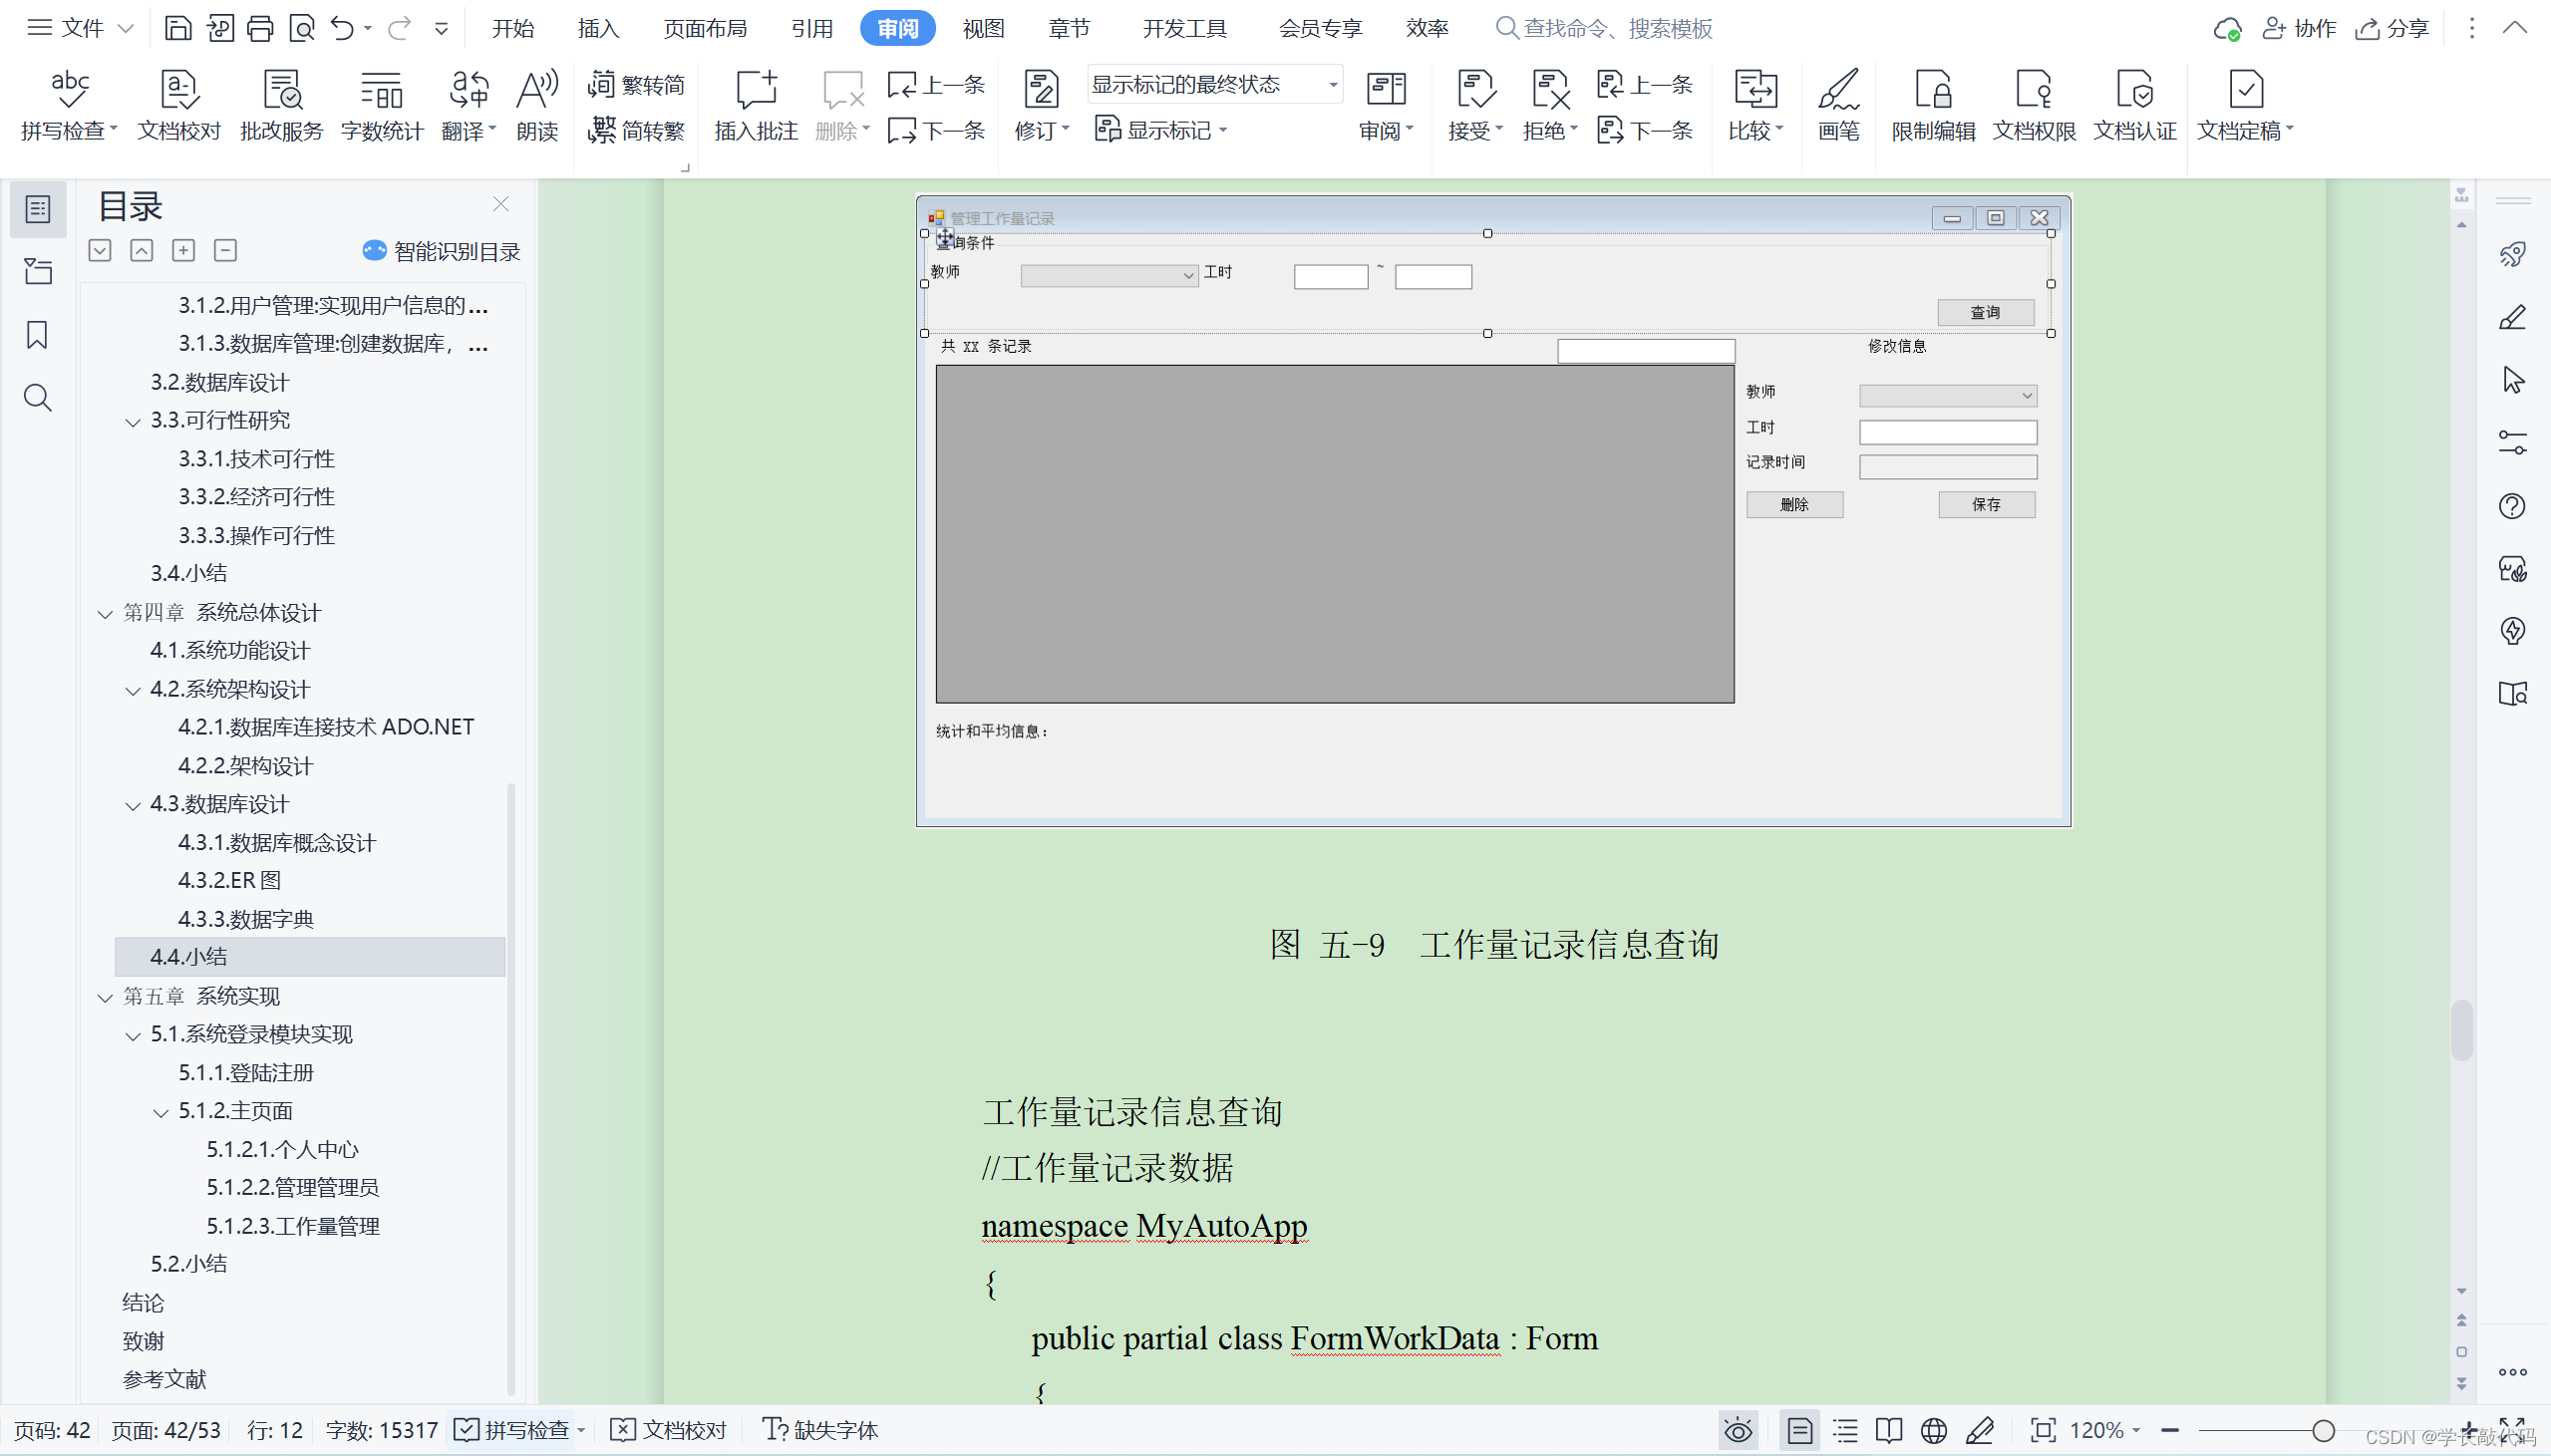This screenshot has height=1456, width=2551.
Task: Switch to the 视图 tab
Action: coord(982,28)
